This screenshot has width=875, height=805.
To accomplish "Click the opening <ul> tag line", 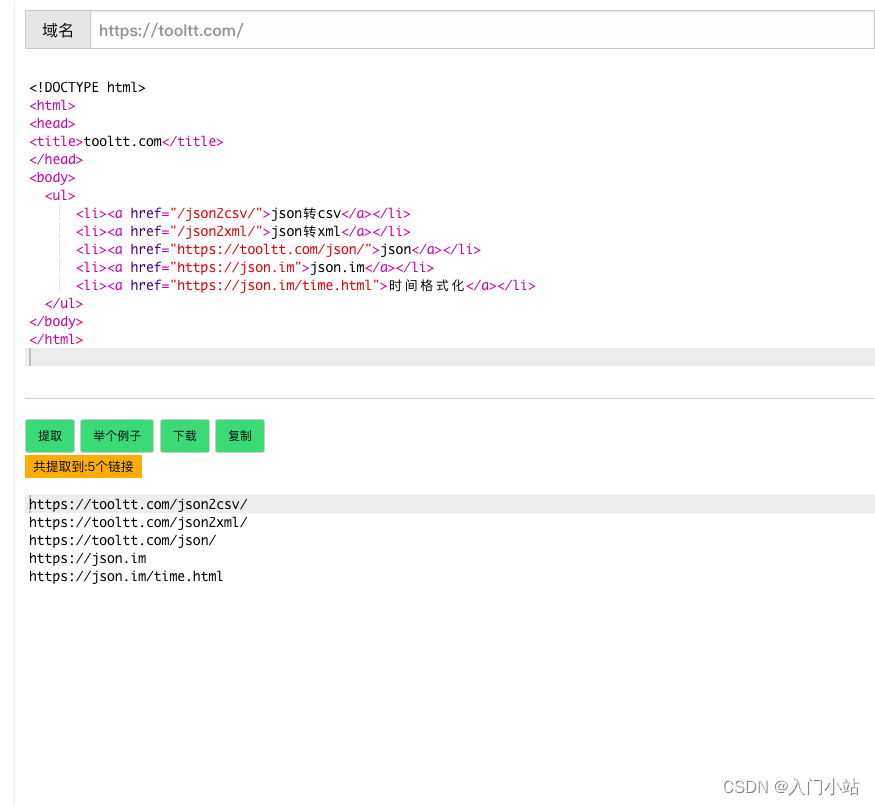I will [60, 196].
